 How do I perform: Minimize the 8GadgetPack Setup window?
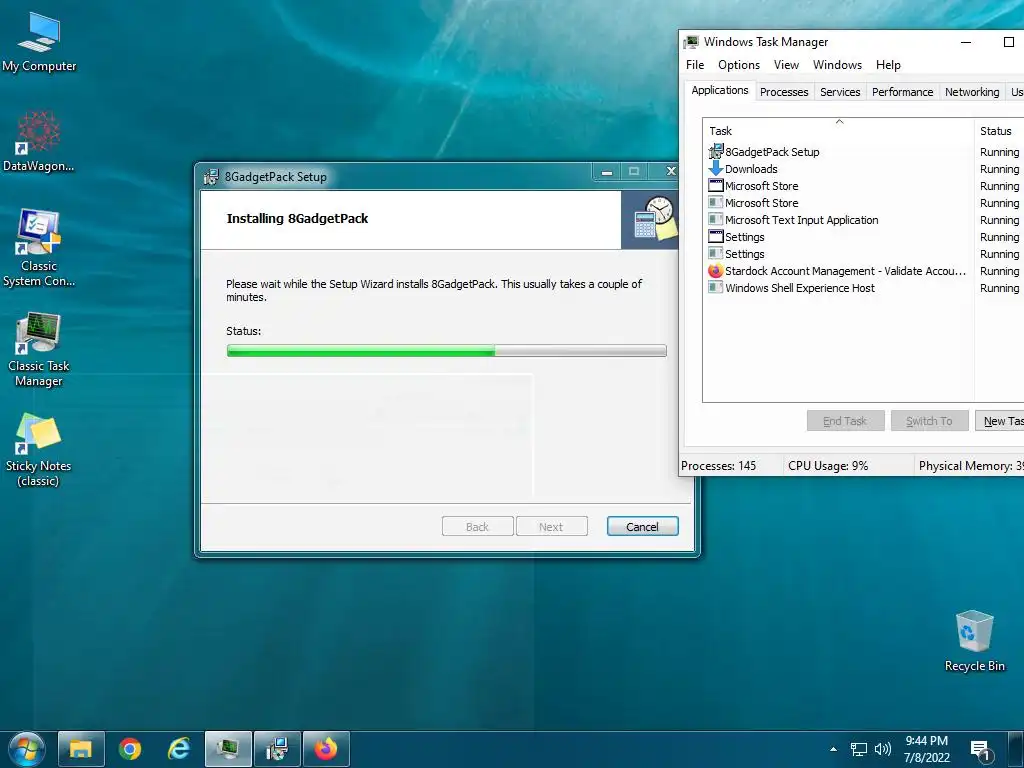[x=607, y=172]
